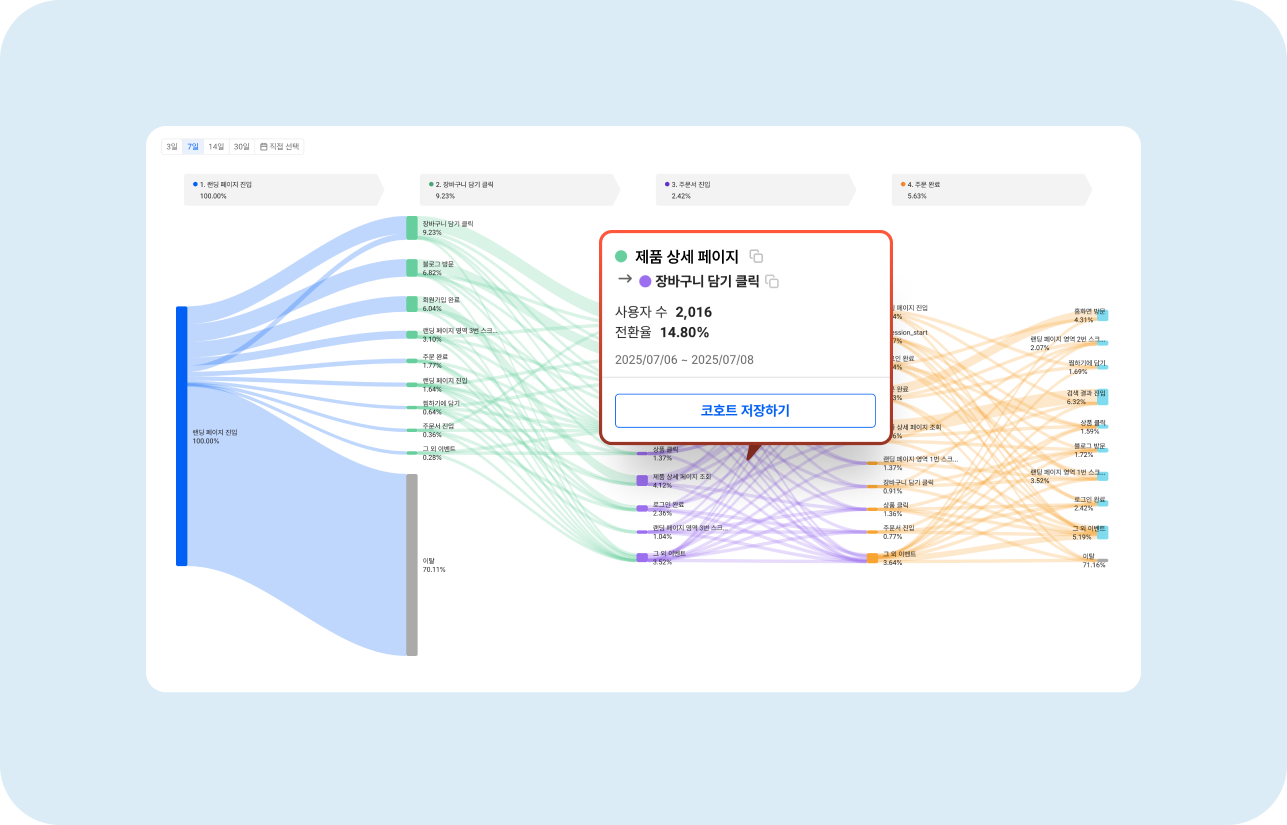
Task: Select the purple 제품 상세 페이지 조회 node
Action: (642, 480)
